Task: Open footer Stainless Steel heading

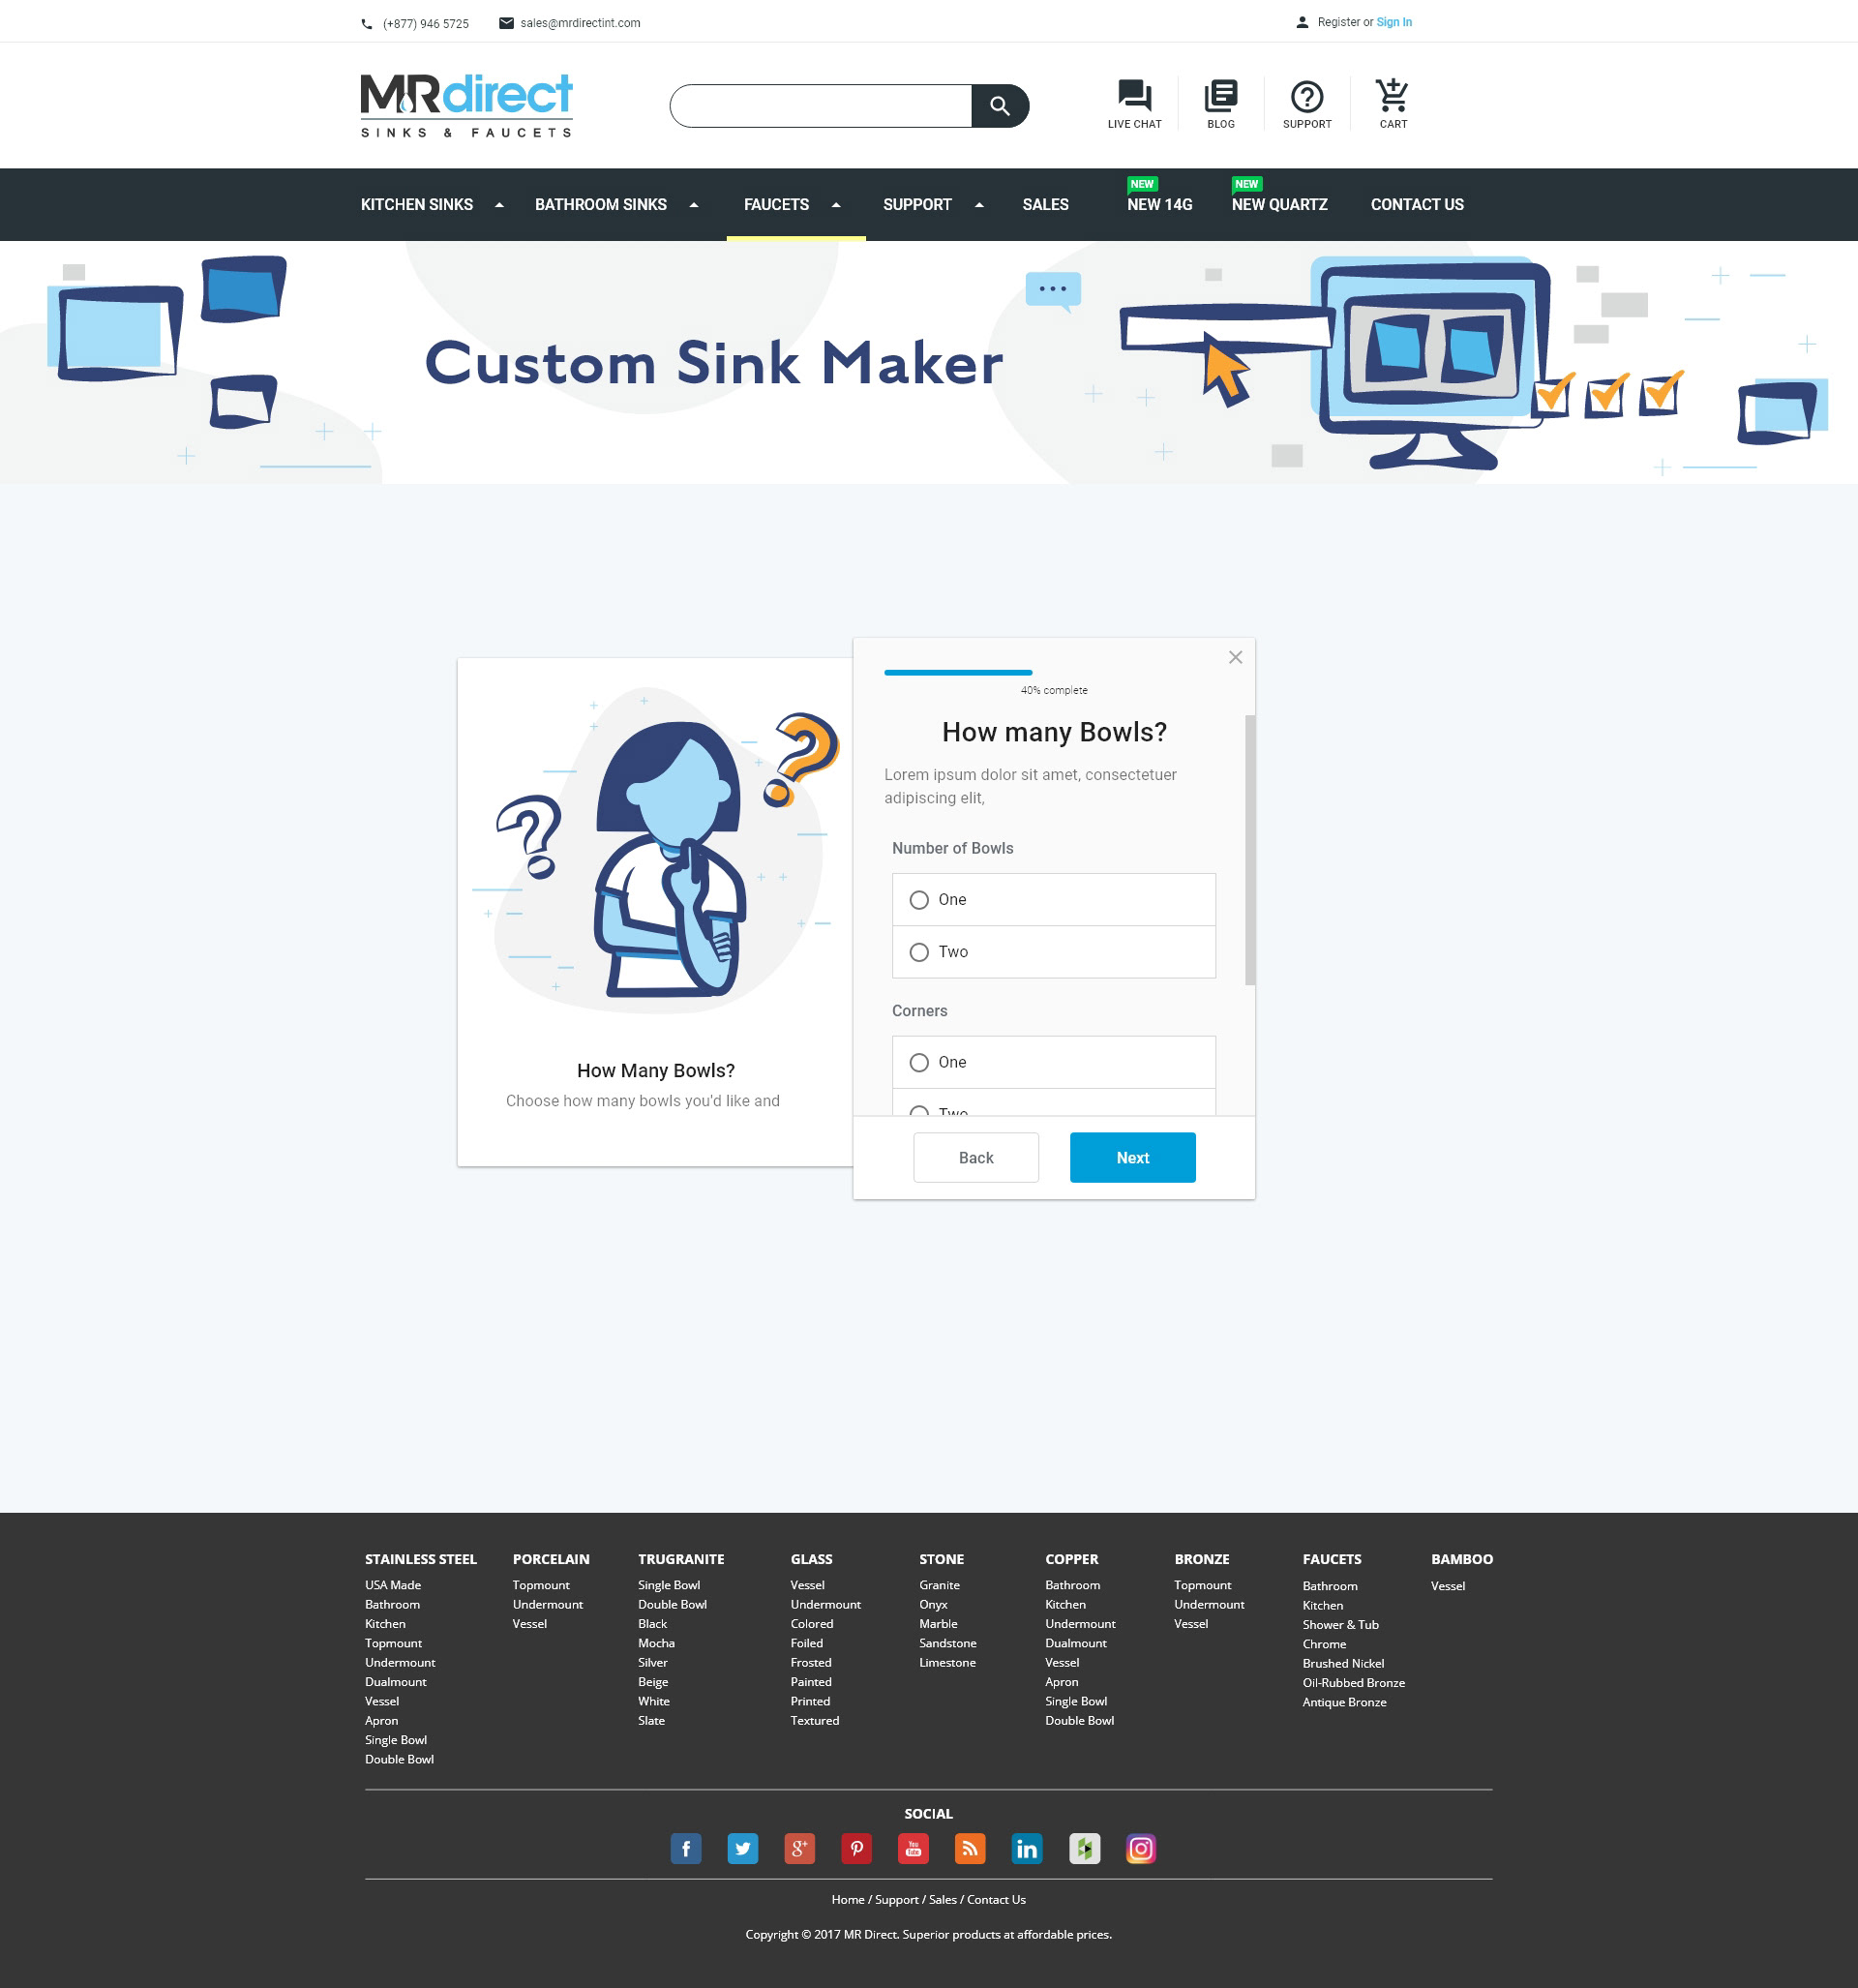Action: point(420,1559)
